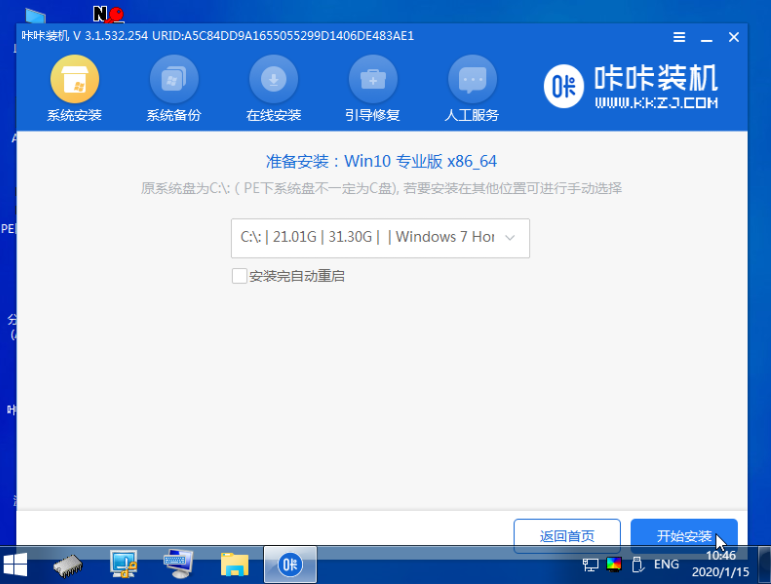
Task: Open 引导修复 (Boot Repair) tool
Action: tap(373, 89)
